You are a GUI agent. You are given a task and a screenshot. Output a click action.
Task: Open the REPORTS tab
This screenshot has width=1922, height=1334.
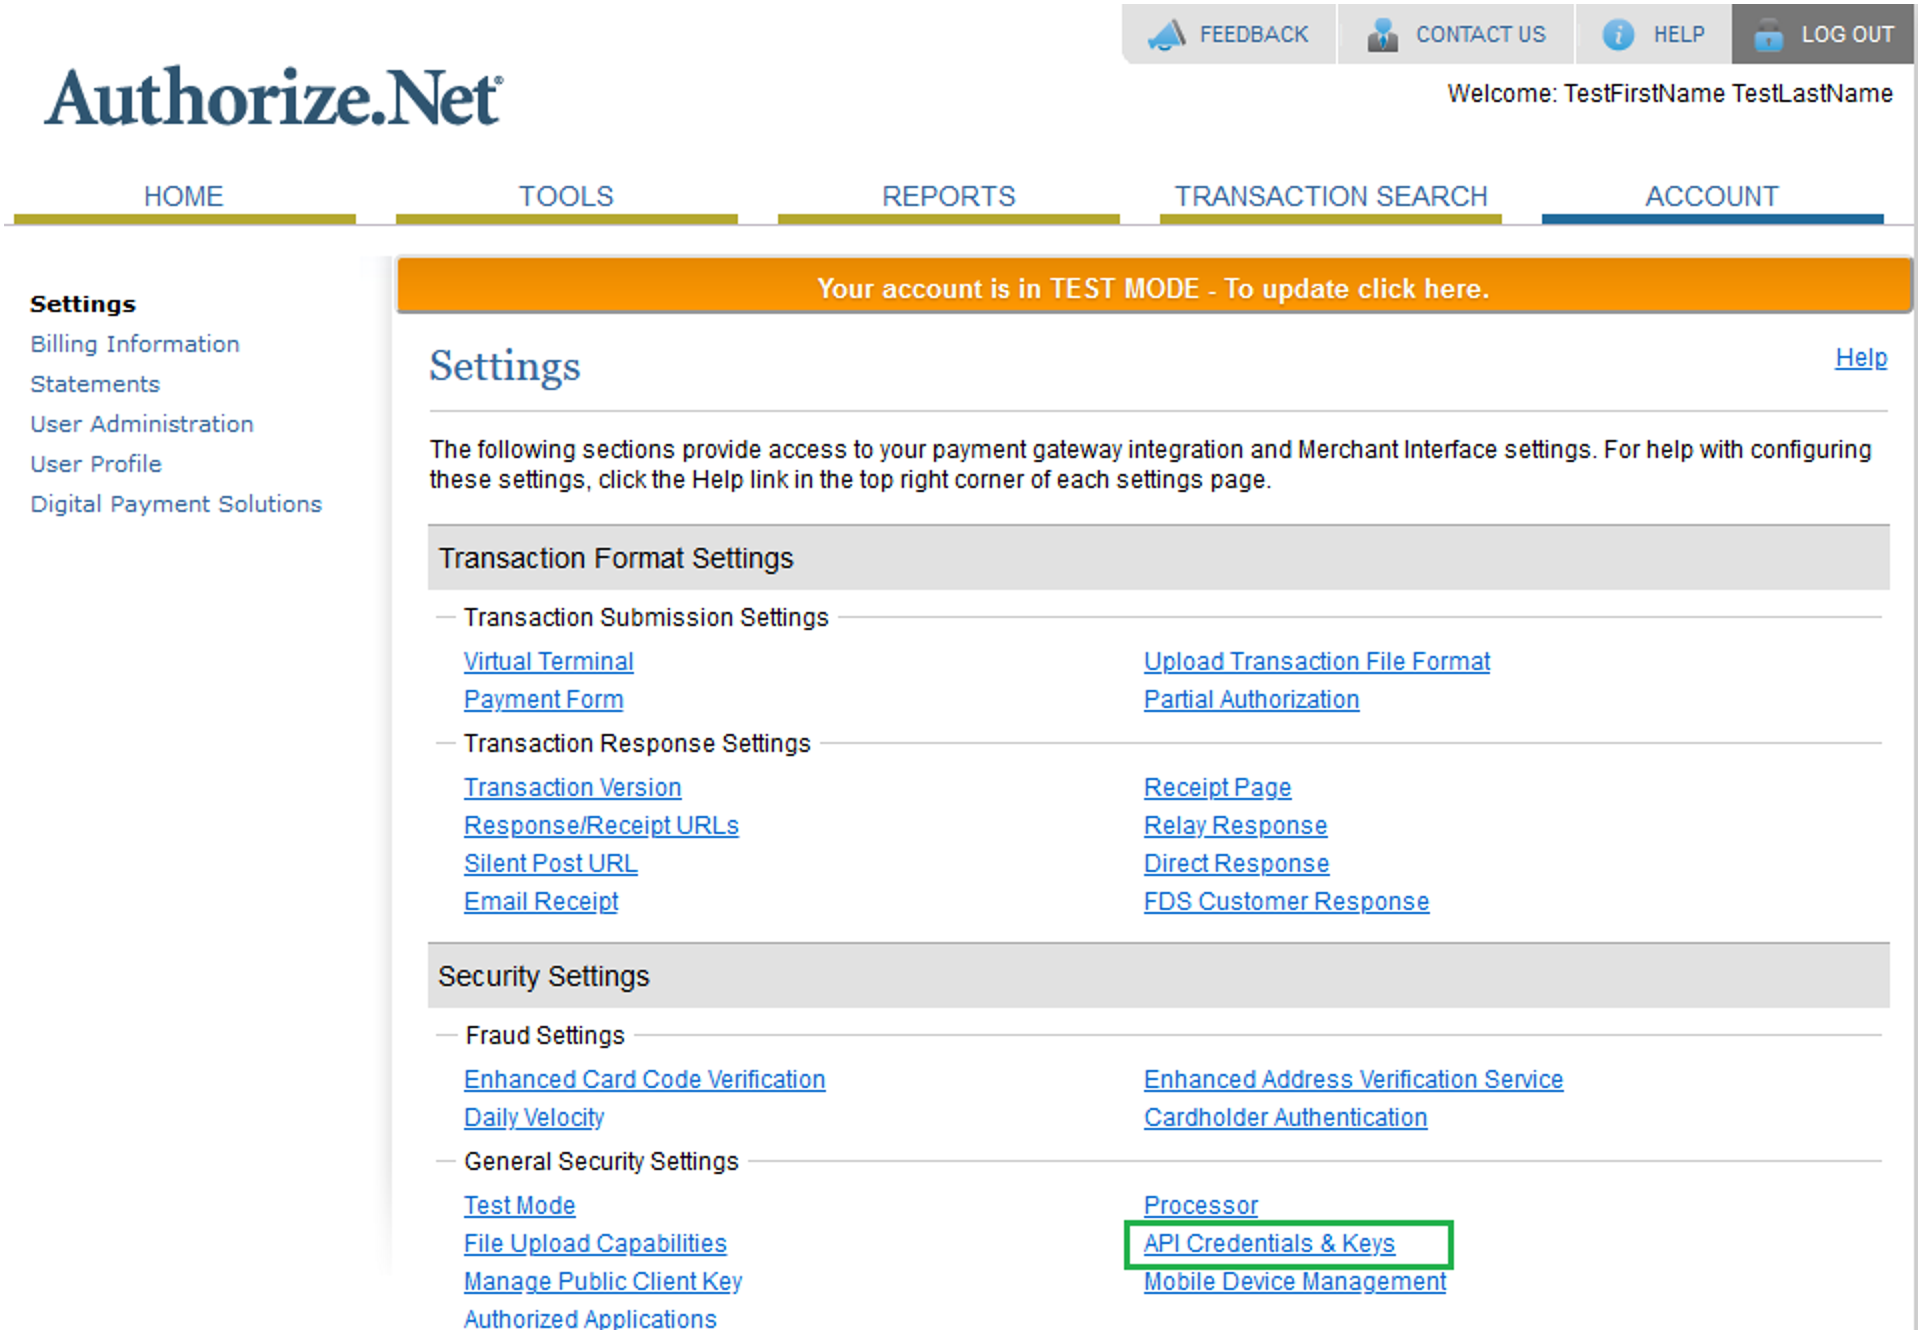[948, 197]
